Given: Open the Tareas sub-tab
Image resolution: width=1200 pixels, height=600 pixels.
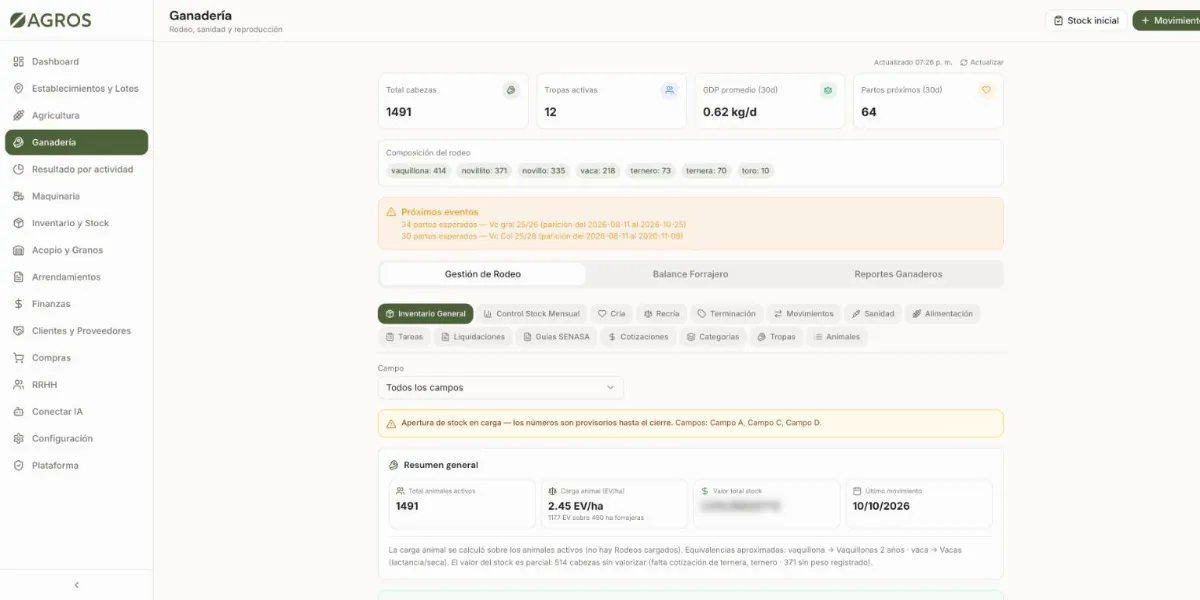Looking at the screenshot, I should pos(404,337).
